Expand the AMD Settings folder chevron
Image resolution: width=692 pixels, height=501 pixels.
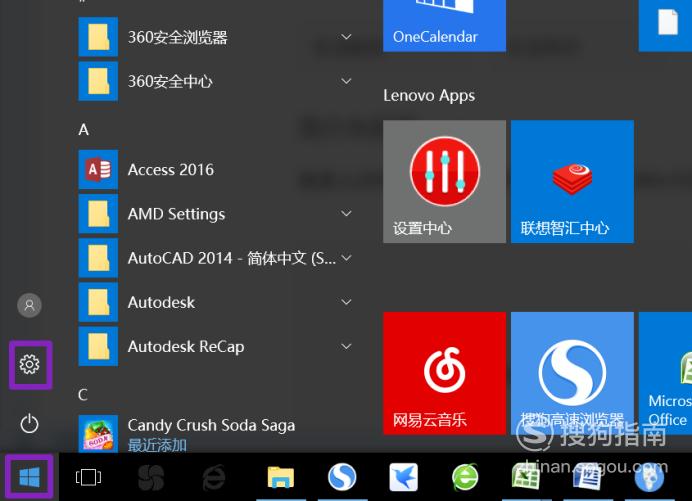point(347,214)
